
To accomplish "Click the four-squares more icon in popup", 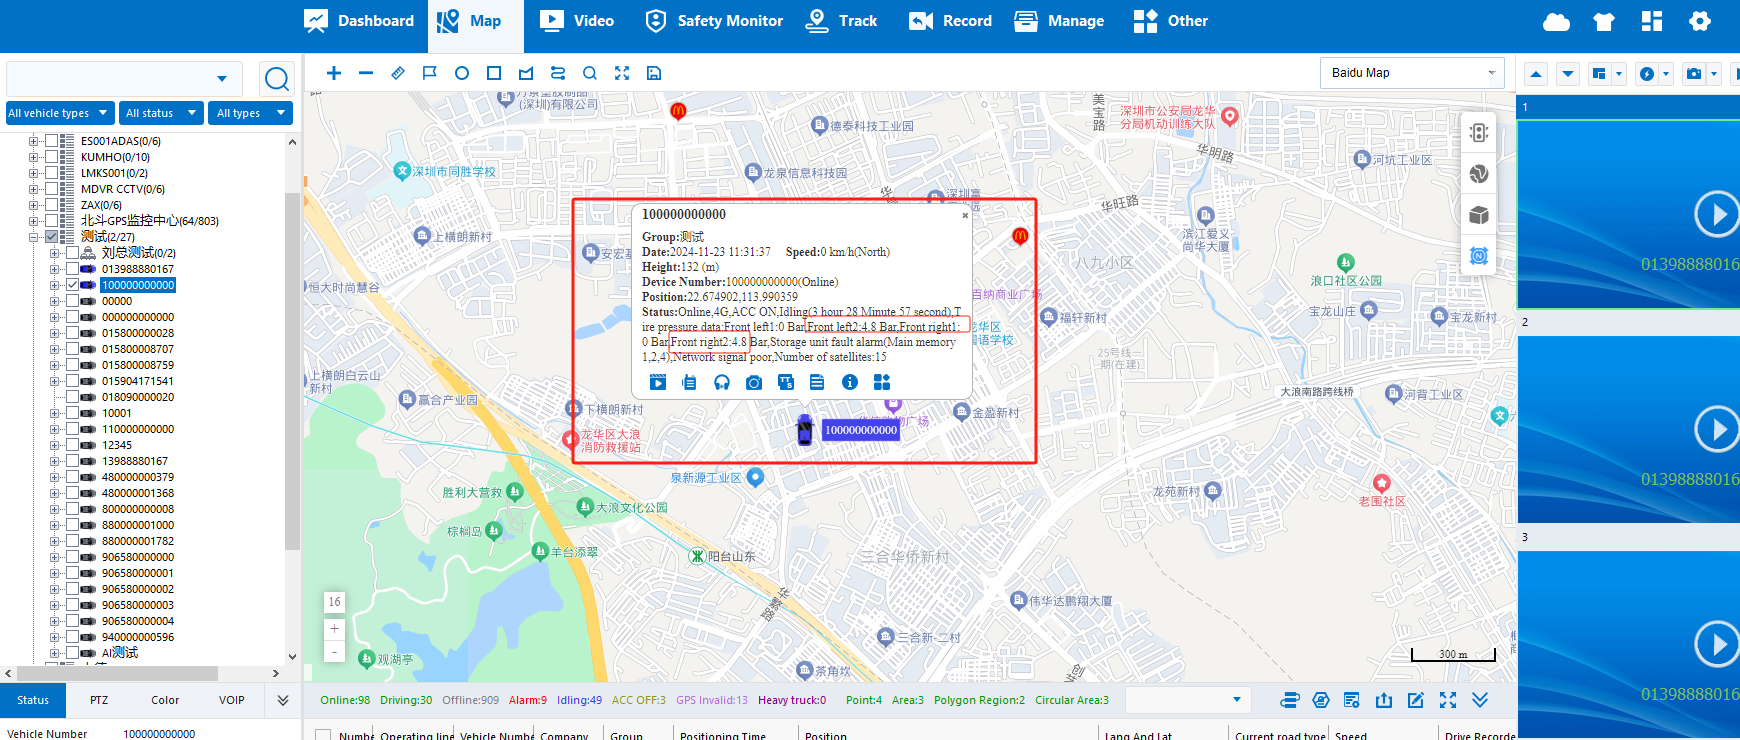I will (881, 382).
